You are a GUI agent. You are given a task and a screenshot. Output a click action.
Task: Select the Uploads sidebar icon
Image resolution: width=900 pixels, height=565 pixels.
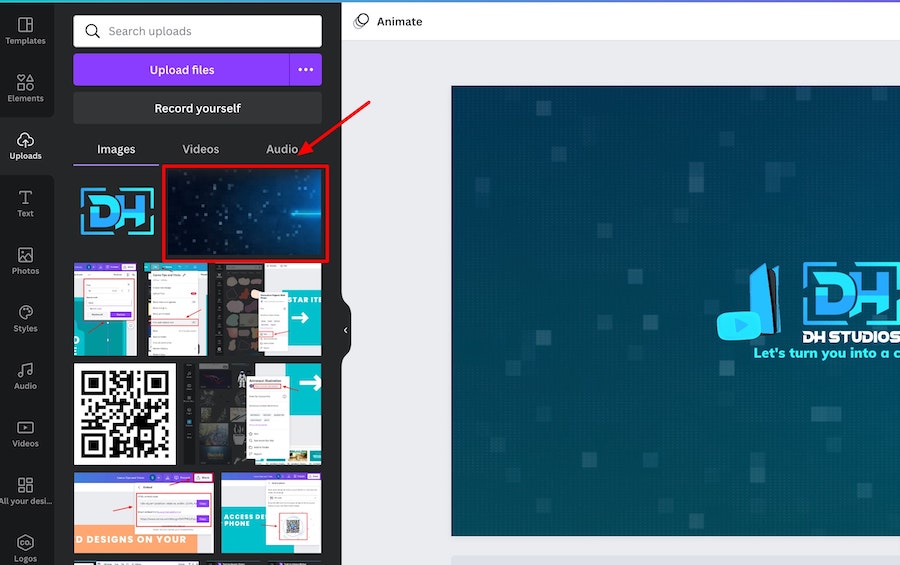(25, 145)
